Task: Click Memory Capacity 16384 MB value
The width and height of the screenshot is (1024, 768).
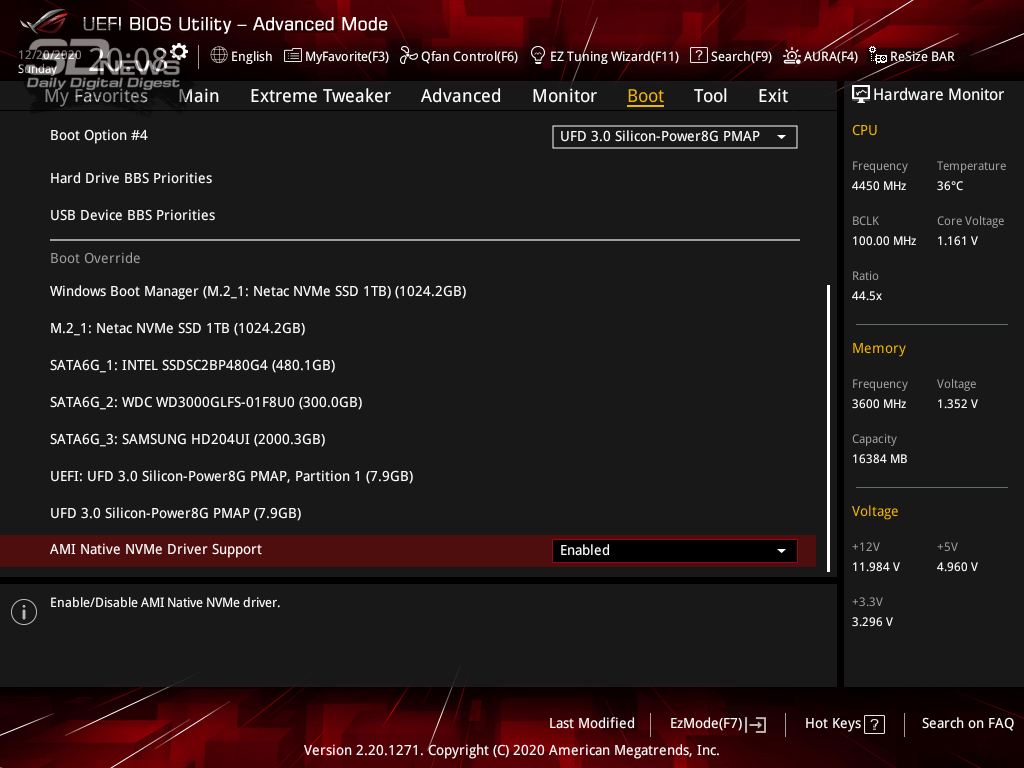Action: (x=879, y=459)
